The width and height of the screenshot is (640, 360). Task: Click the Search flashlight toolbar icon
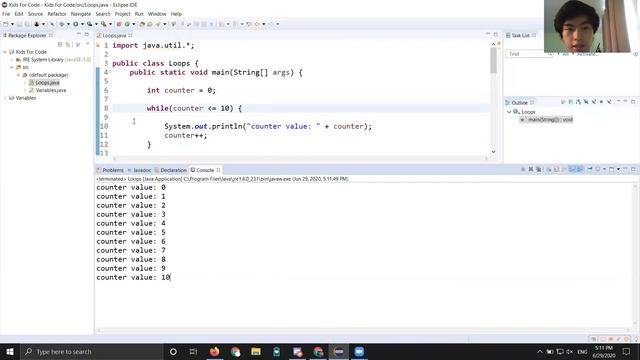pos(158,24)
